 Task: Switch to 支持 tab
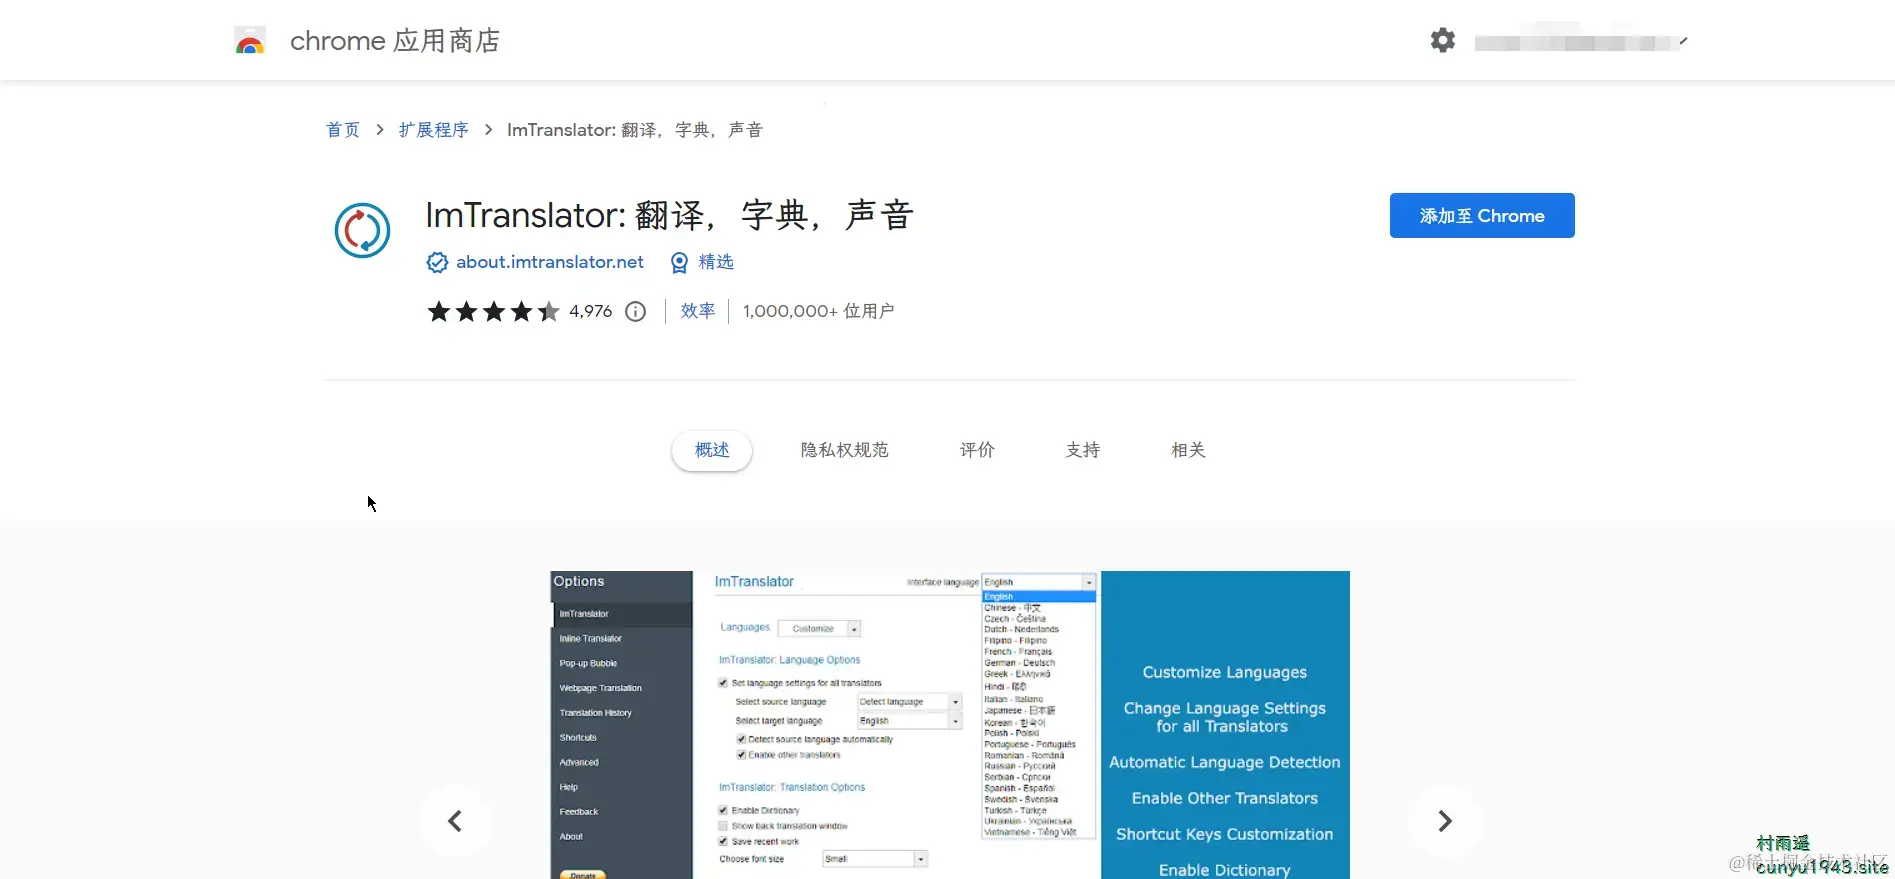[x=1083, y=450]
